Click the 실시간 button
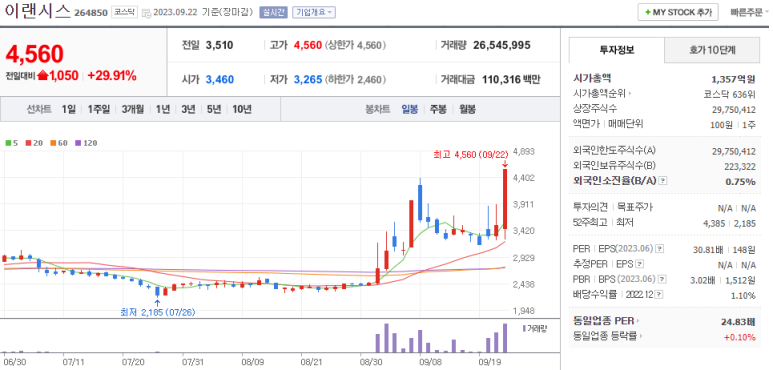The height and width of the screenshot is (370, 773). point(273,13)
